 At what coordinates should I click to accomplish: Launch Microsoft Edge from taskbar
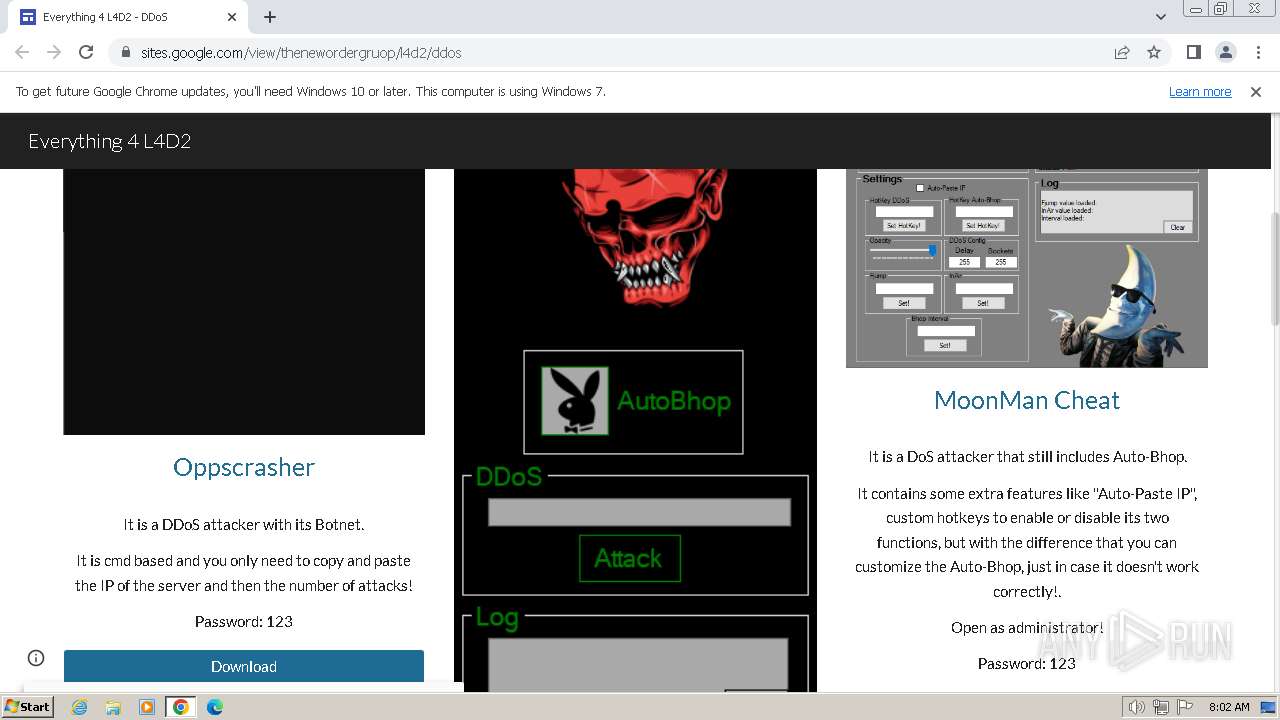[215, 707]
